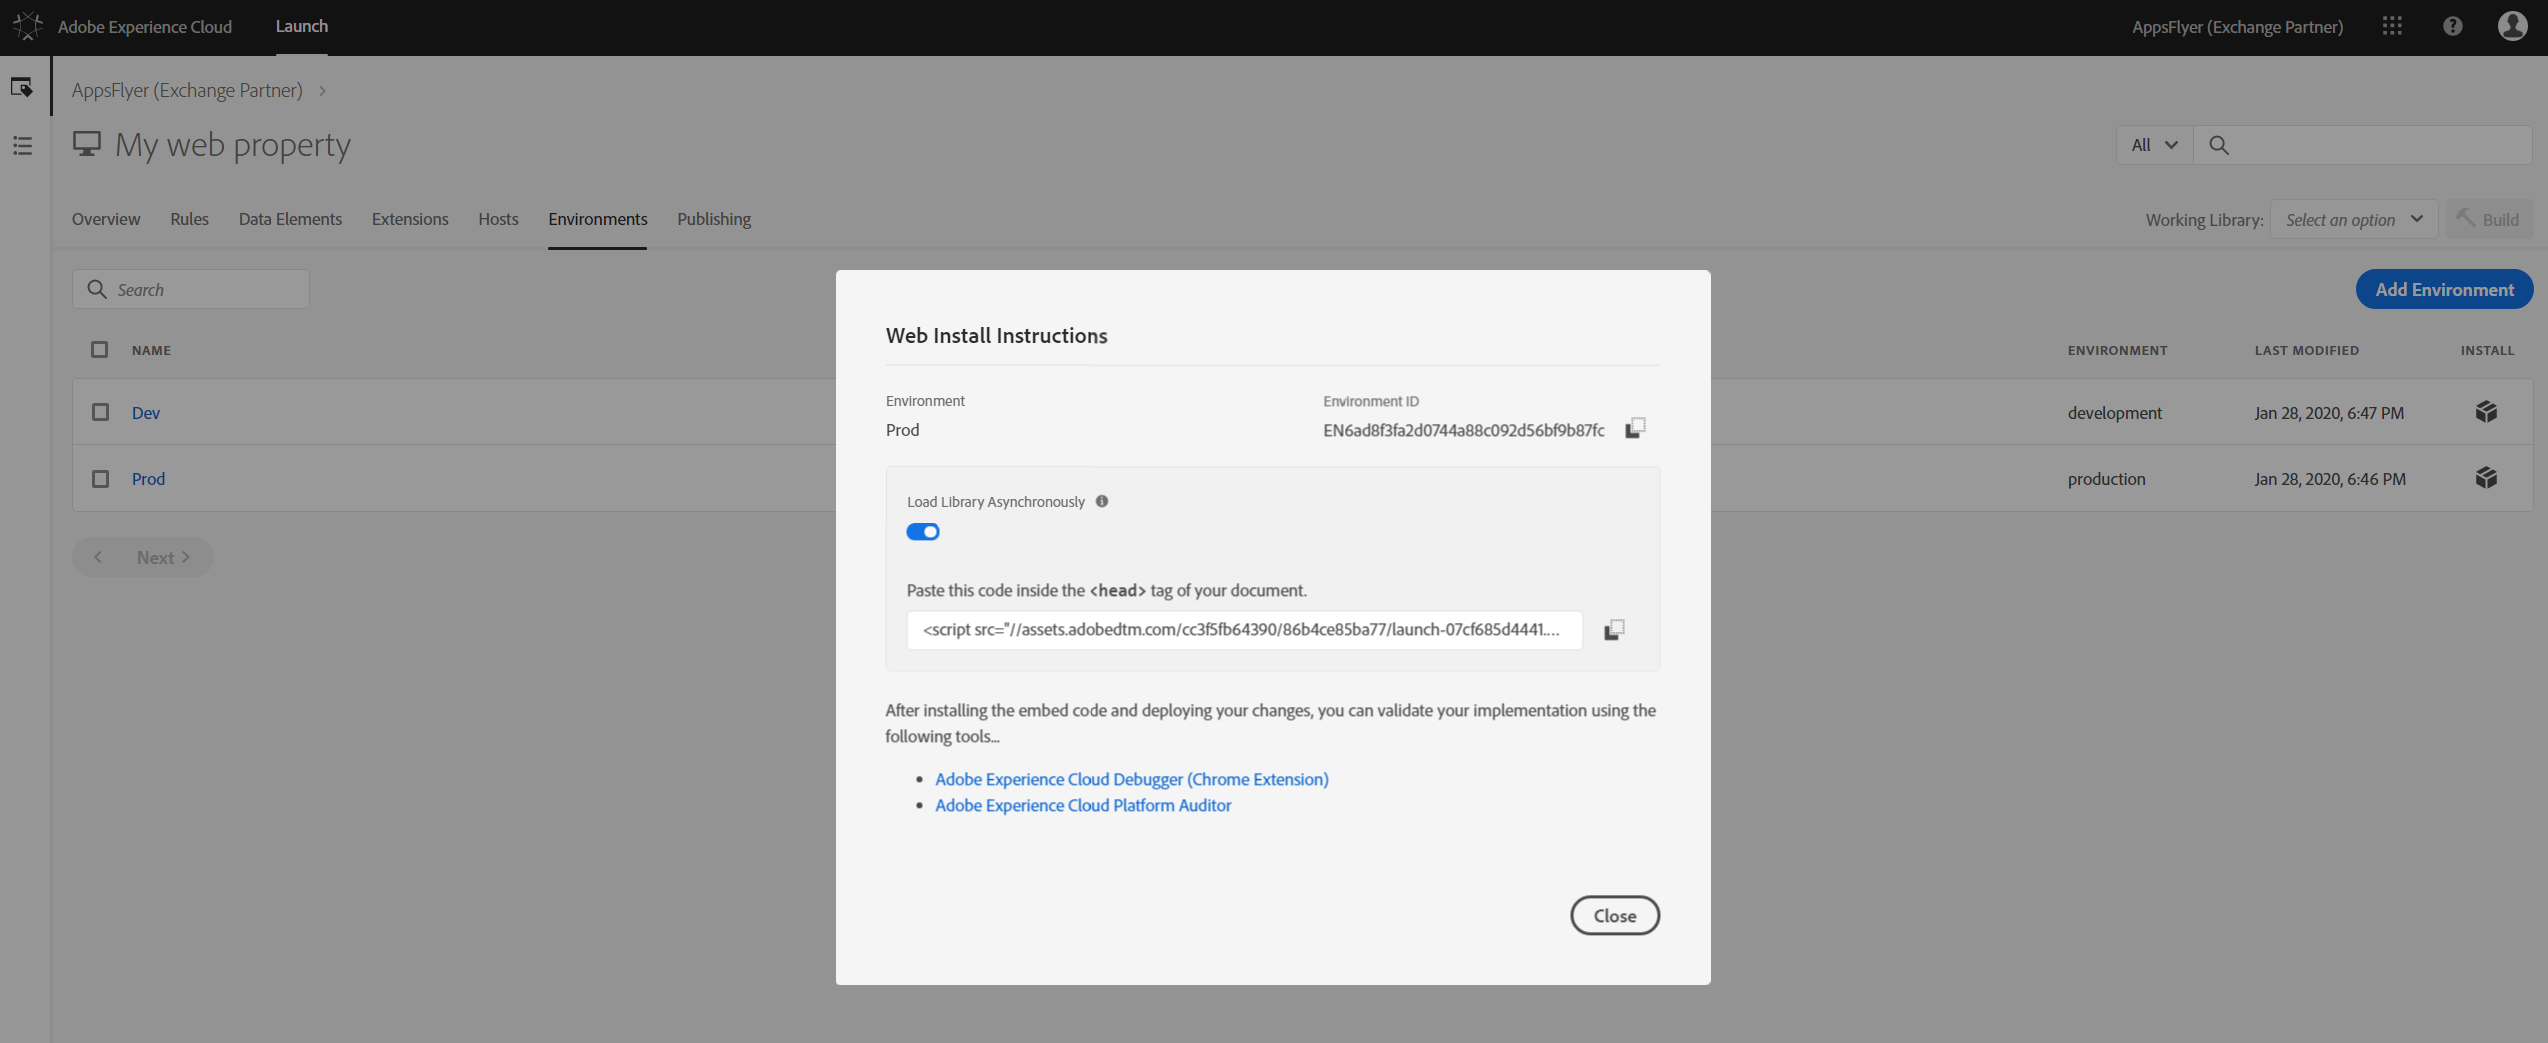Switch to the Publishing tab
2548x1043 pixels.
pos(713,219)
